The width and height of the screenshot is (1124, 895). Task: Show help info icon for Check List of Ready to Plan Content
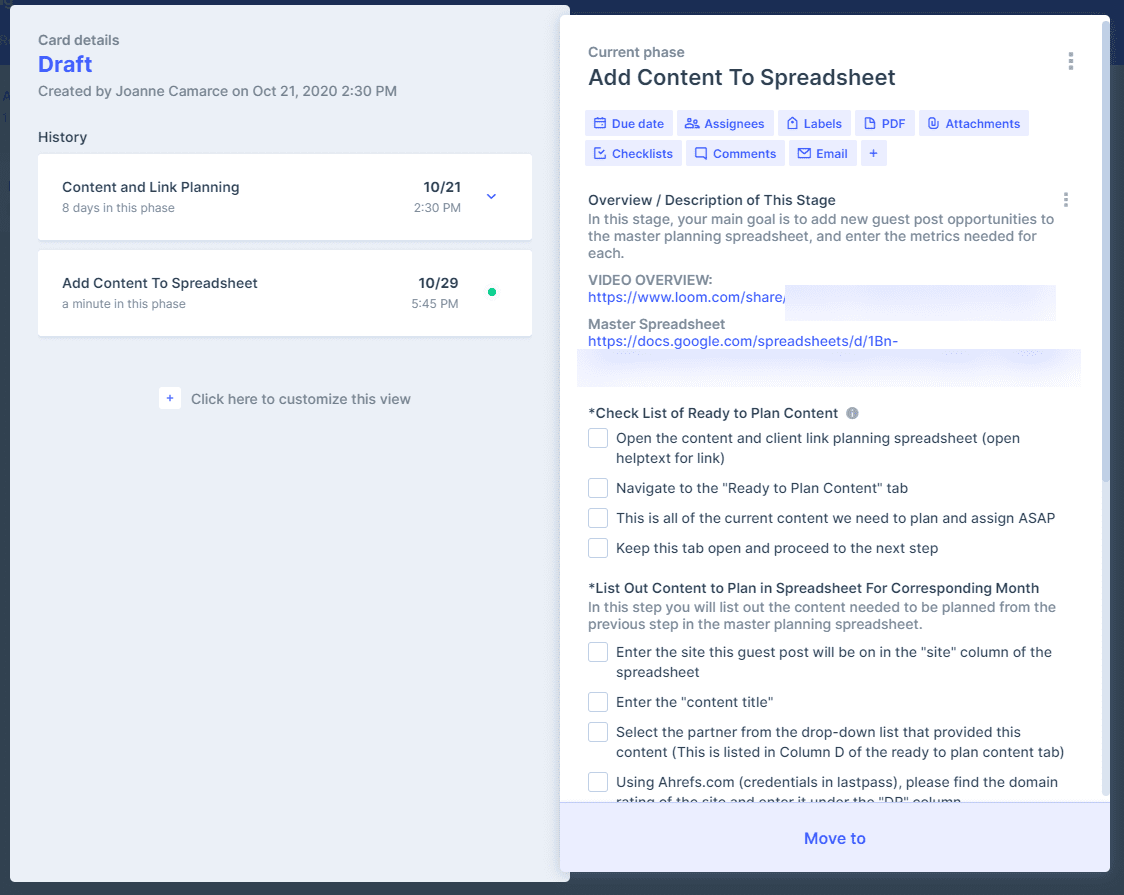click(x=852, y=413)
